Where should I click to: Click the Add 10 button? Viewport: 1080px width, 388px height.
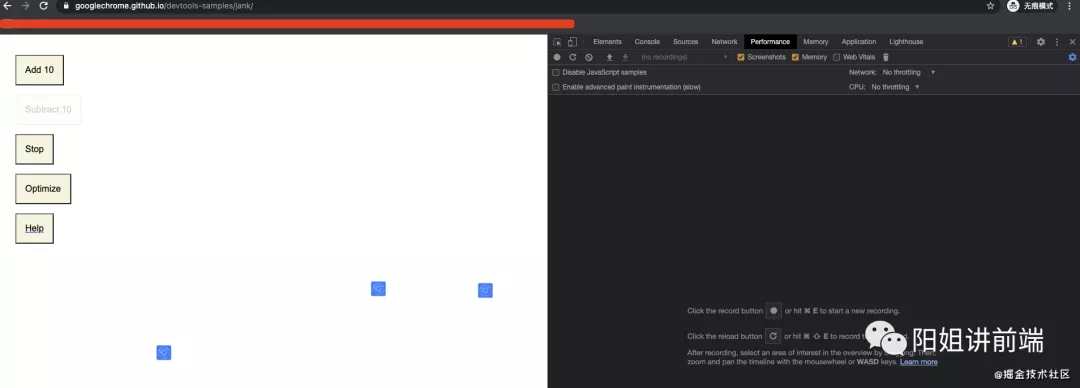[x=39, y=70]
